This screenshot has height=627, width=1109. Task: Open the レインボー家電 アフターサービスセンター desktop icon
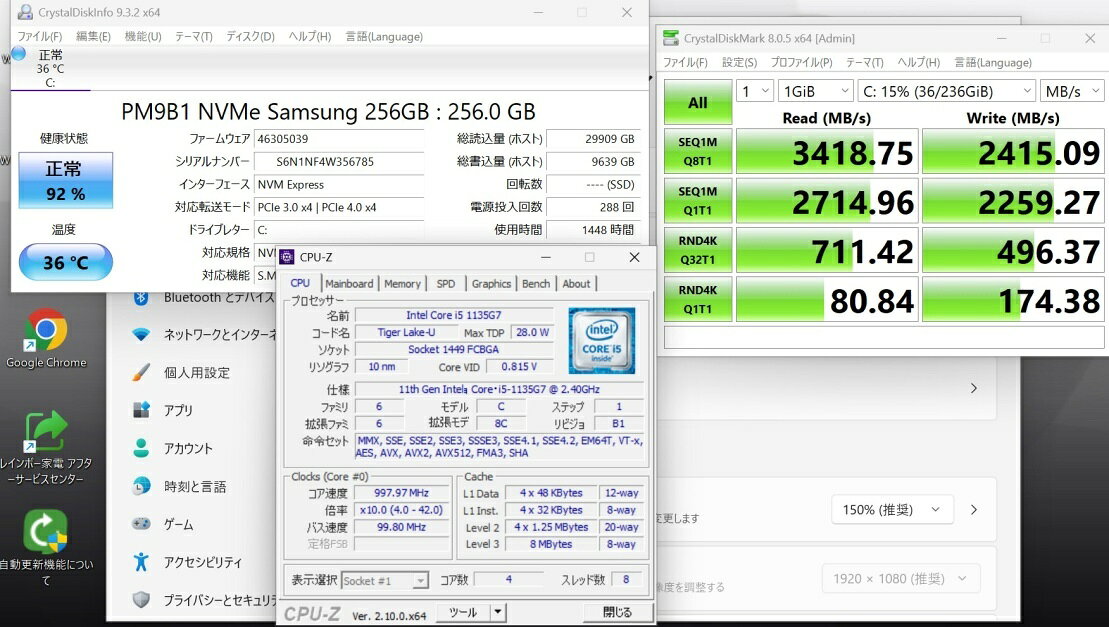click(45, 433)
